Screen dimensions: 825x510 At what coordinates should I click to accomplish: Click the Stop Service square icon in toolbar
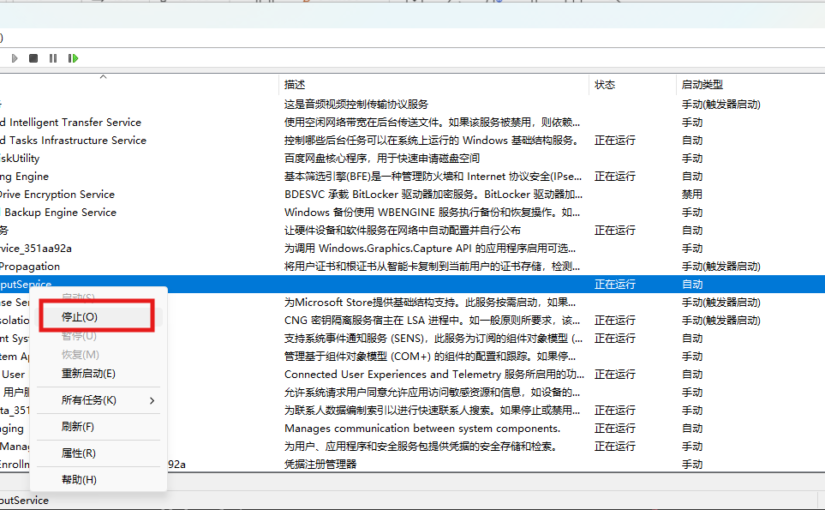pos(33,58)
